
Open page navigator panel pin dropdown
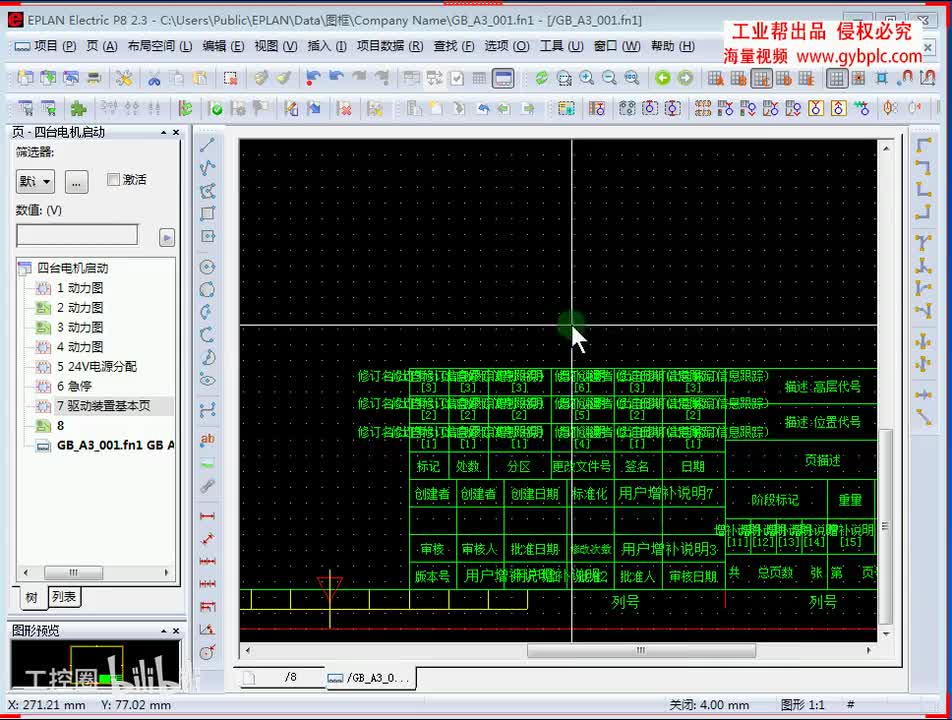point(163,132)
